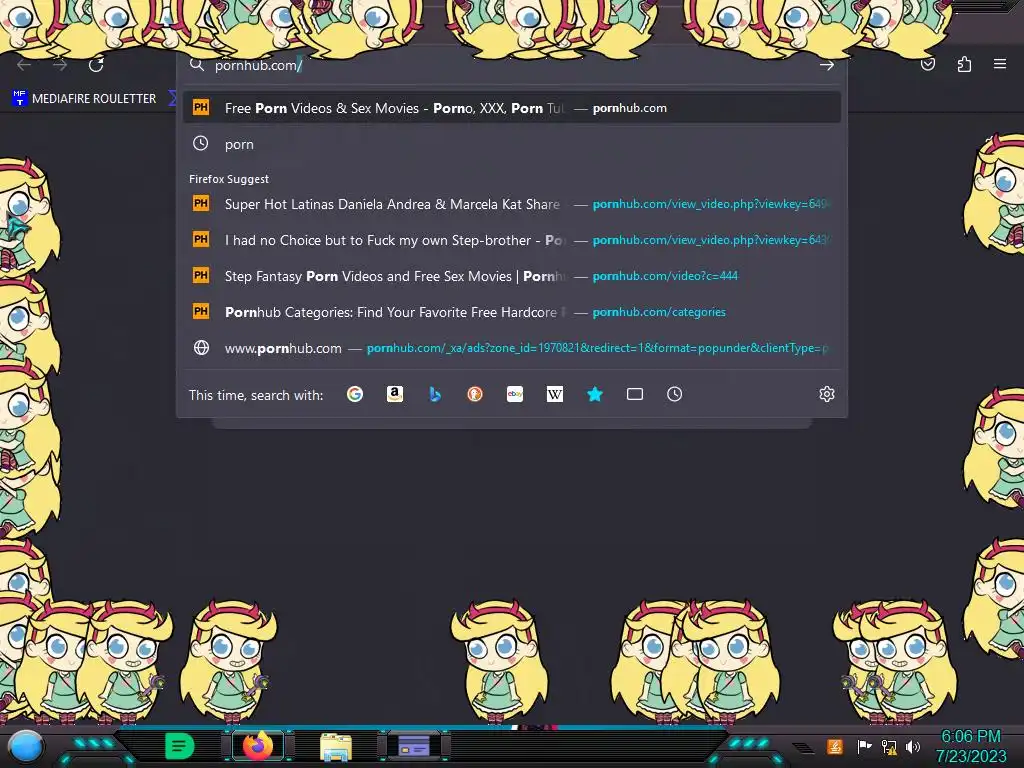Search this time with Google
This screenshot has width=1024, height=768.
(x=355, y=394)
